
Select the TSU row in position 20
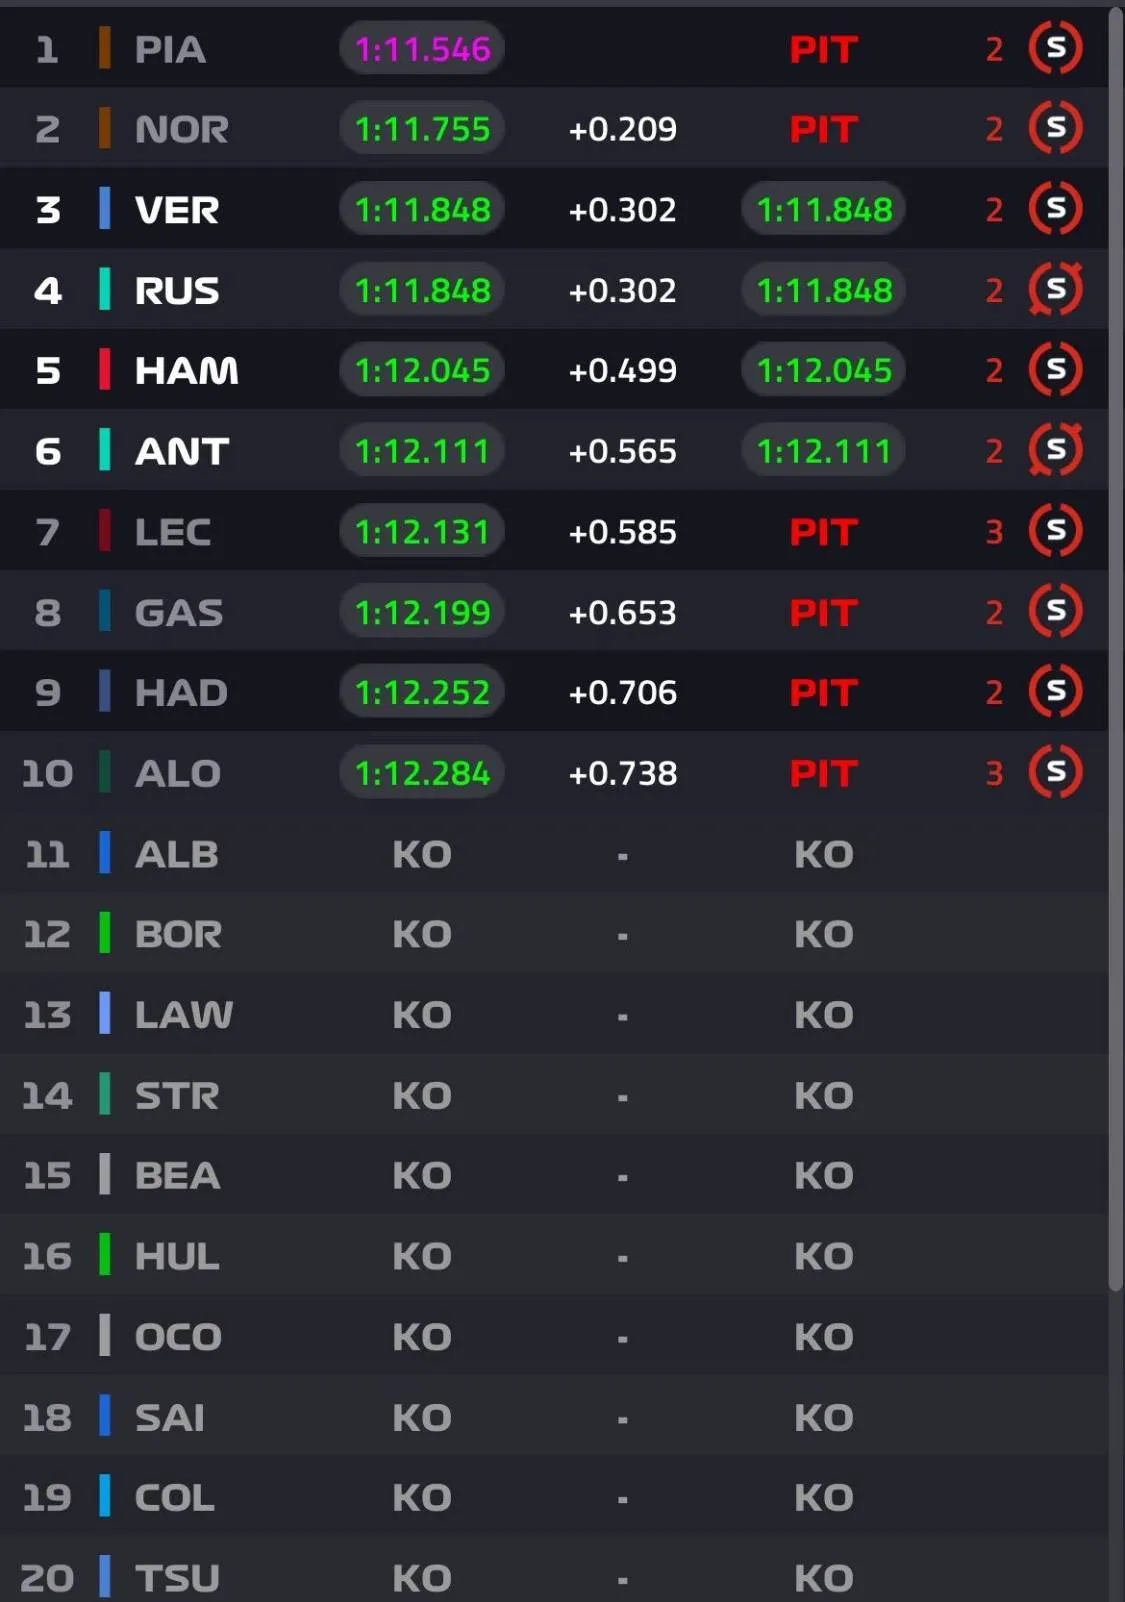[554, 1577]
